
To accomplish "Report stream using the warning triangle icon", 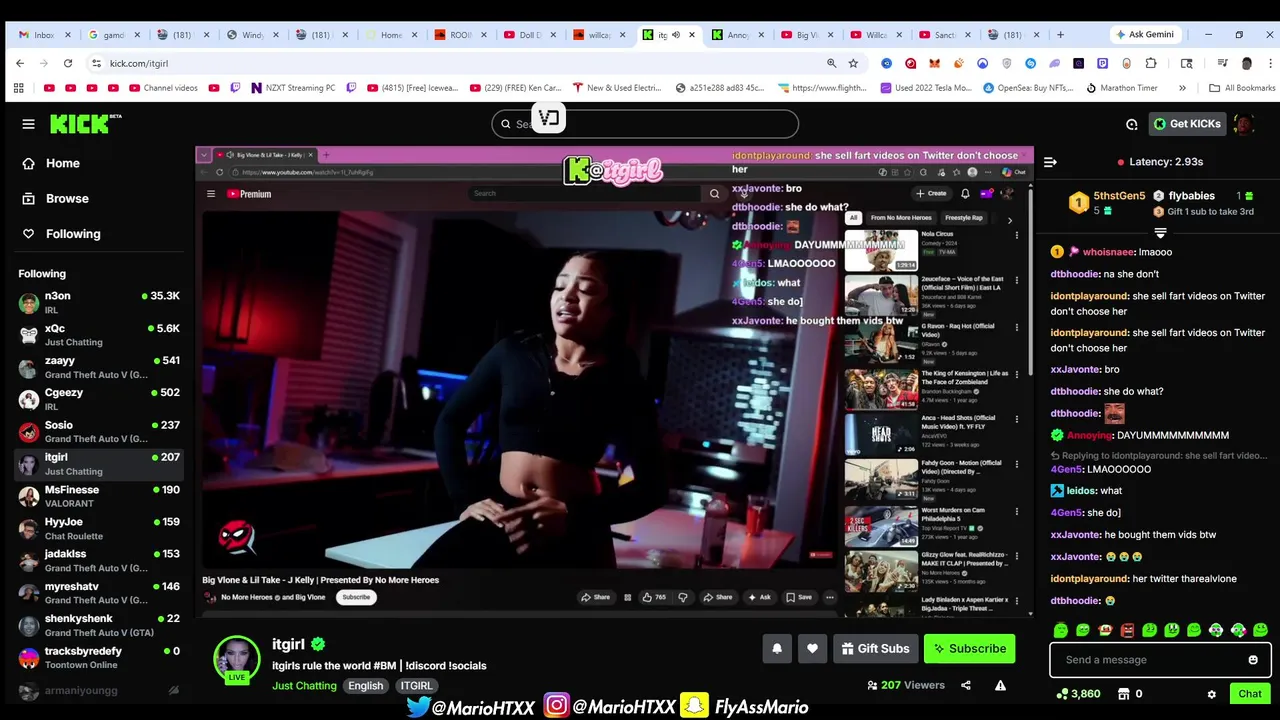I will tap(1000, 685).
